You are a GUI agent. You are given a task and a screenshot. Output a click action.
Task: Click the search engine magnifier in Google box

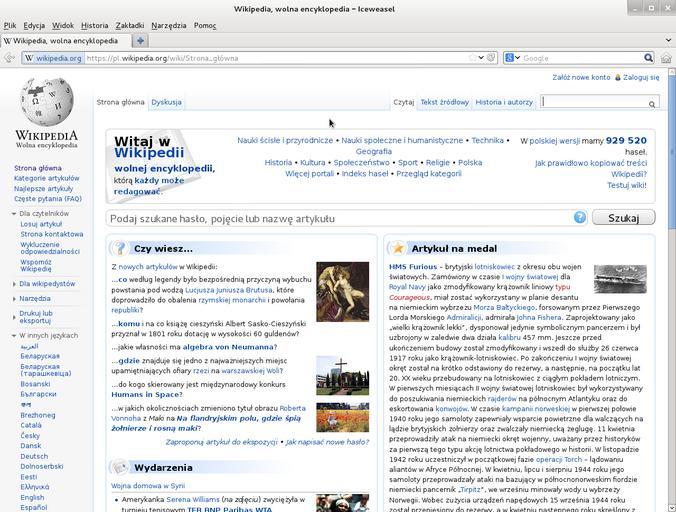click(x=648, y=58)
